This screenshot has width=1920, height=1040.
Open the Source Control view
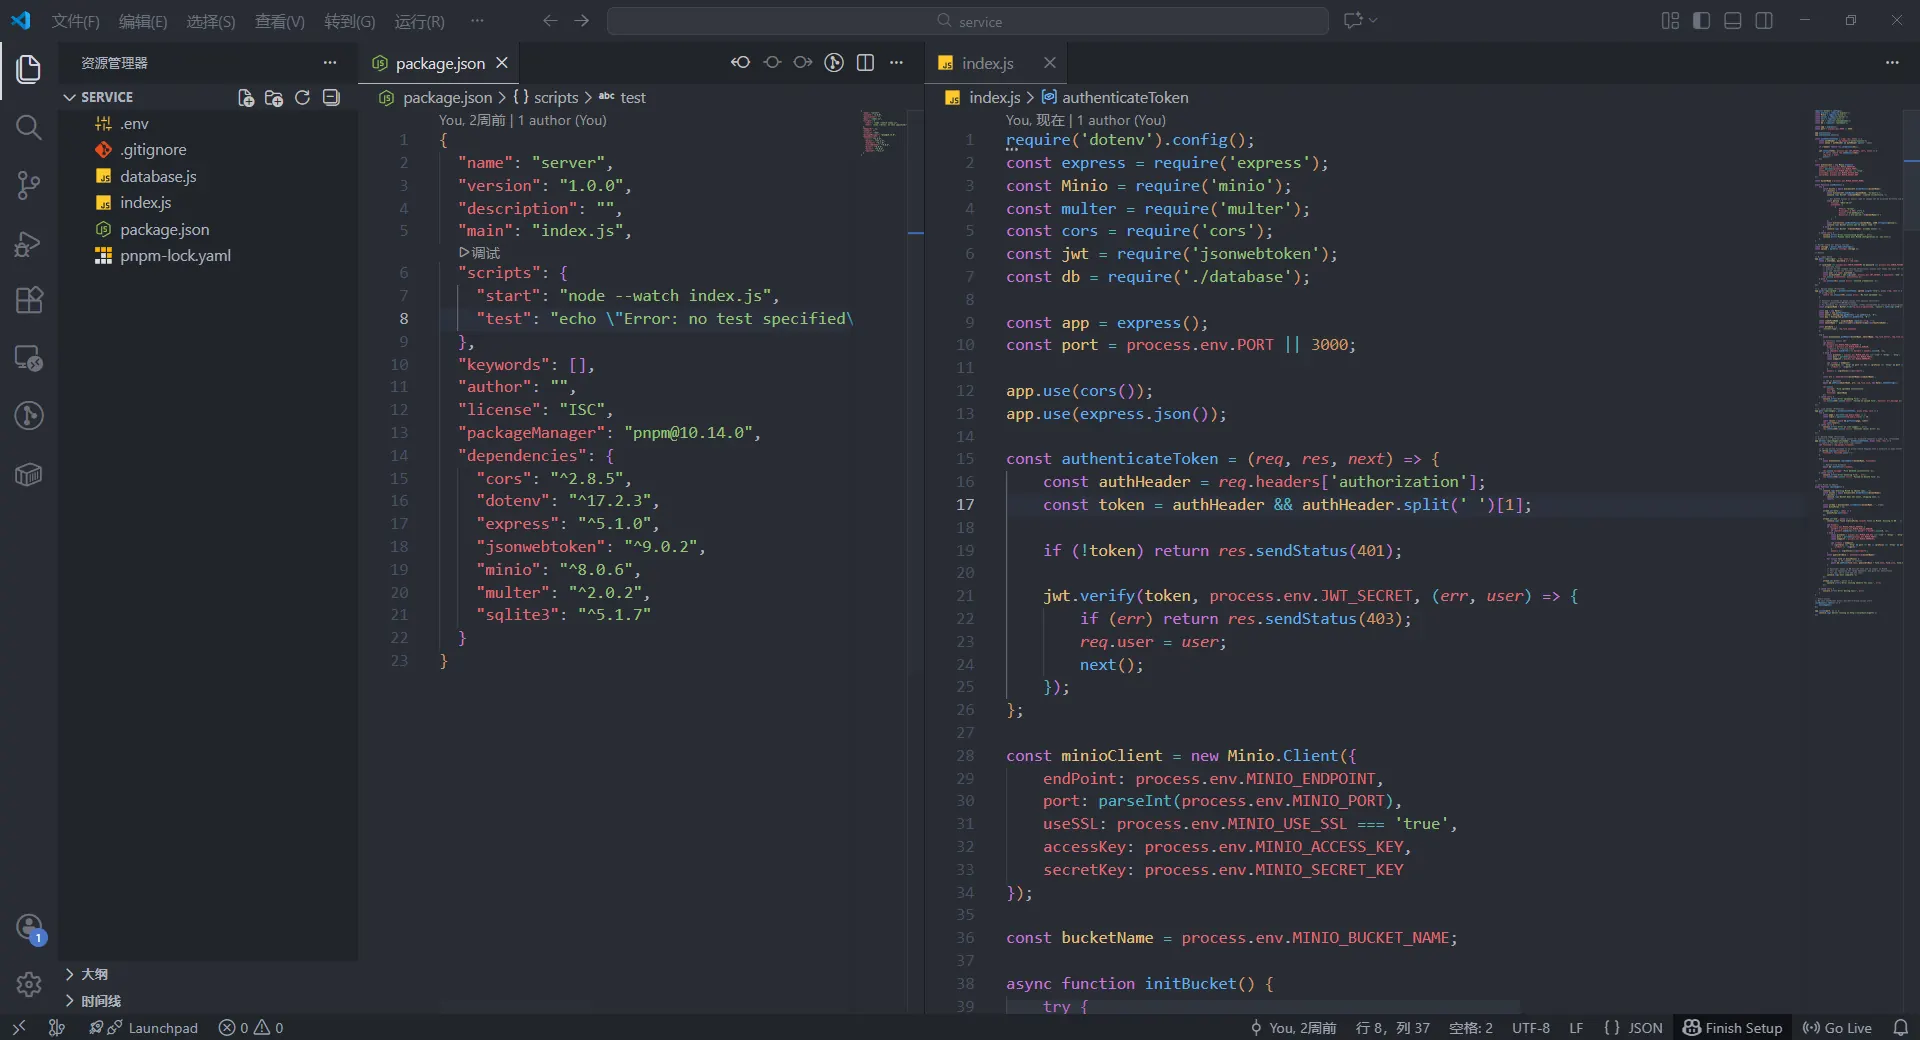pyautogui.click(x=28, y=185)
